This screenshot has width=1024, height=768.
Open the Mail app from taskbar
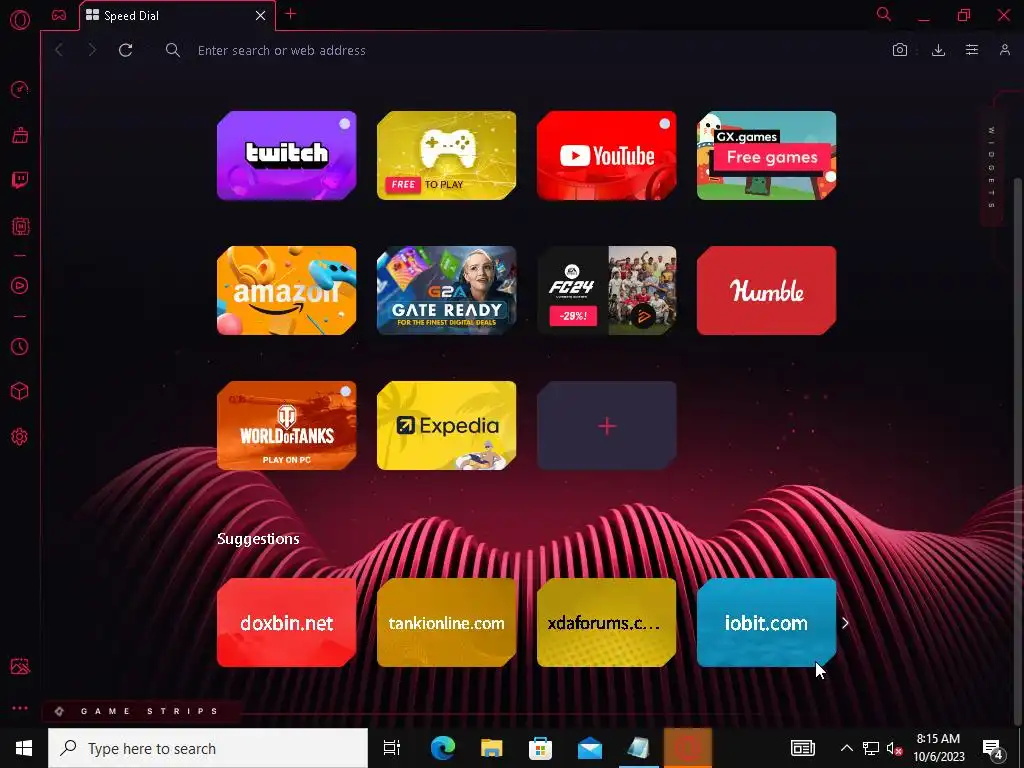[590, 748]
